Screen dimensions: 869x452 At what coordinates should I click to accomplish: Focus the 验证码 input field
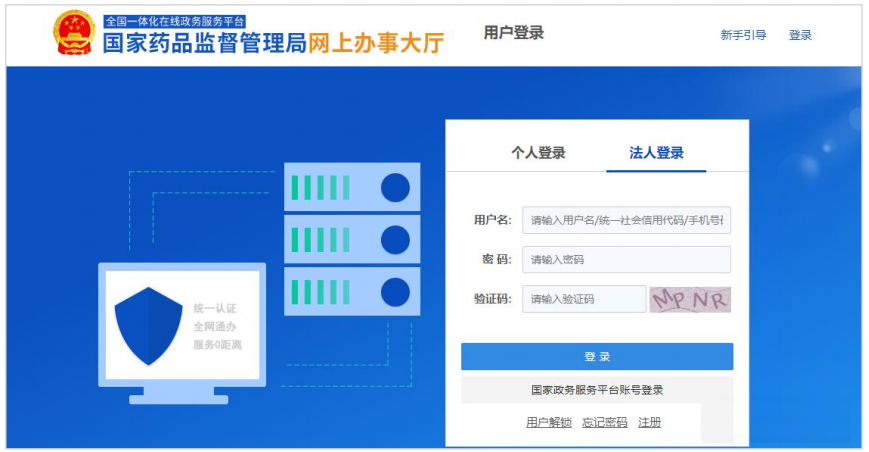[584, 299]
